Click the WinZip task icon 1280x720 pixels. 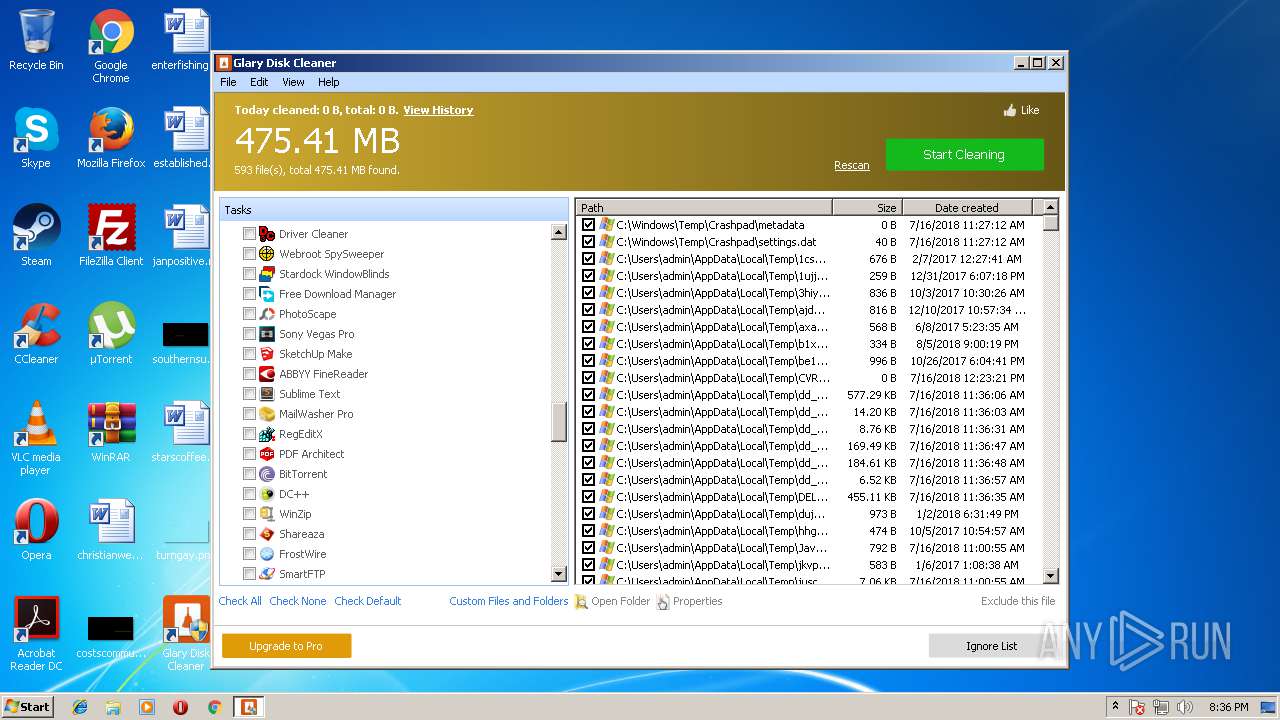(267, 514)
